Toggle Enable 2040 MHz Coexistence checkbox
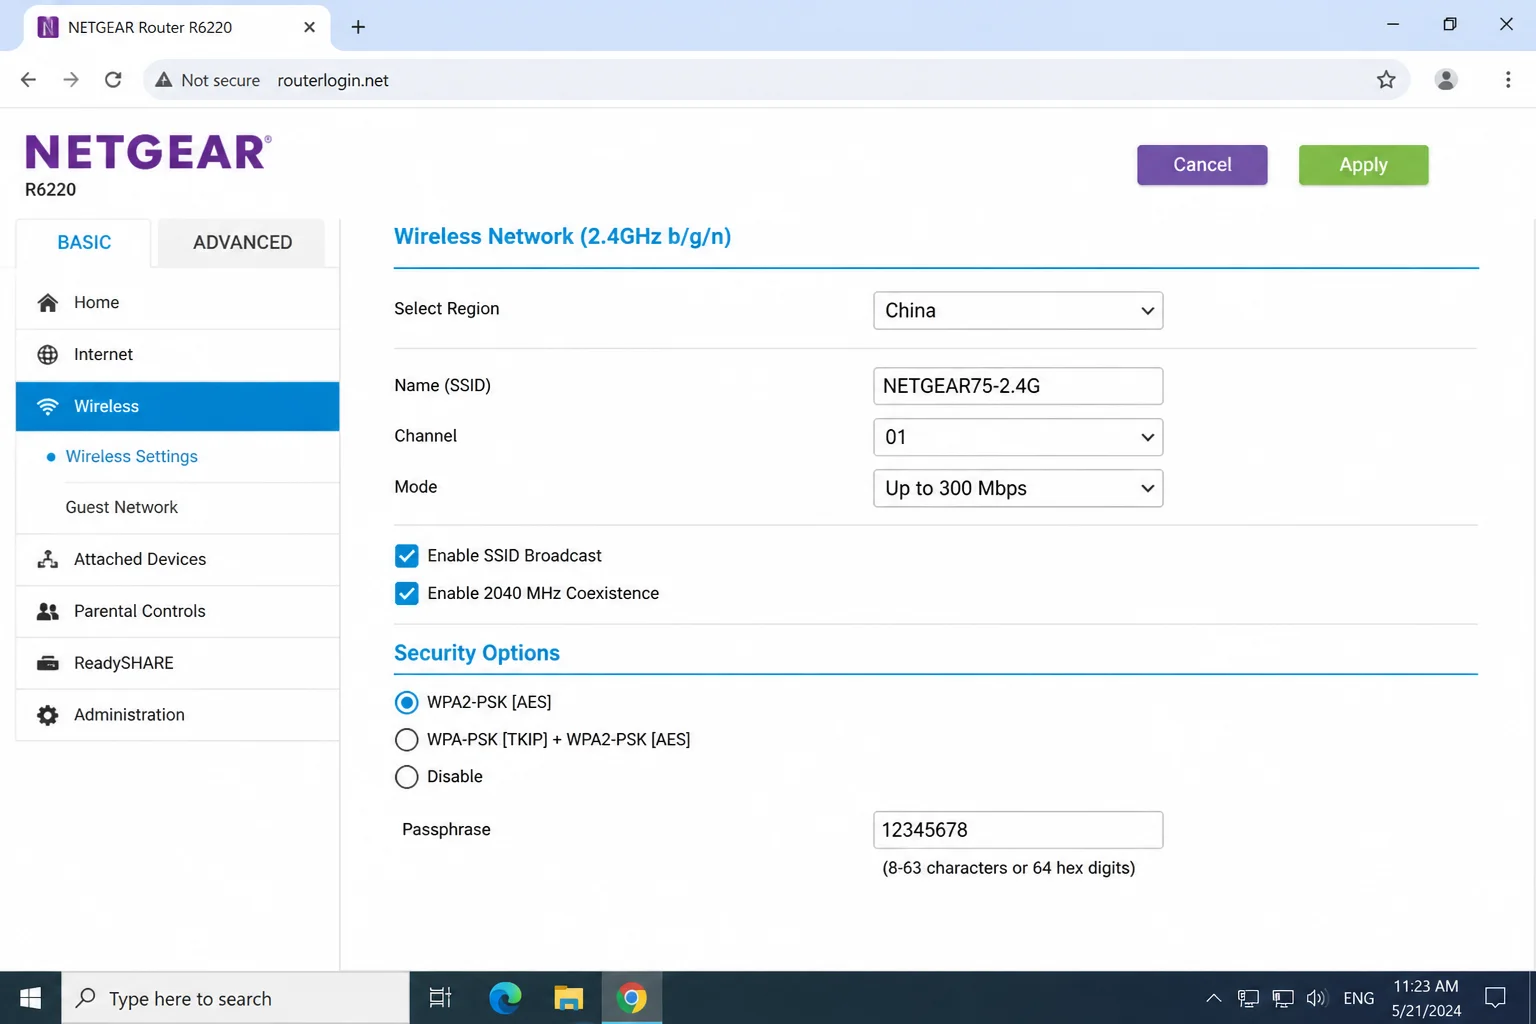Screen dimensions: 1536x1024 (406, 594)
